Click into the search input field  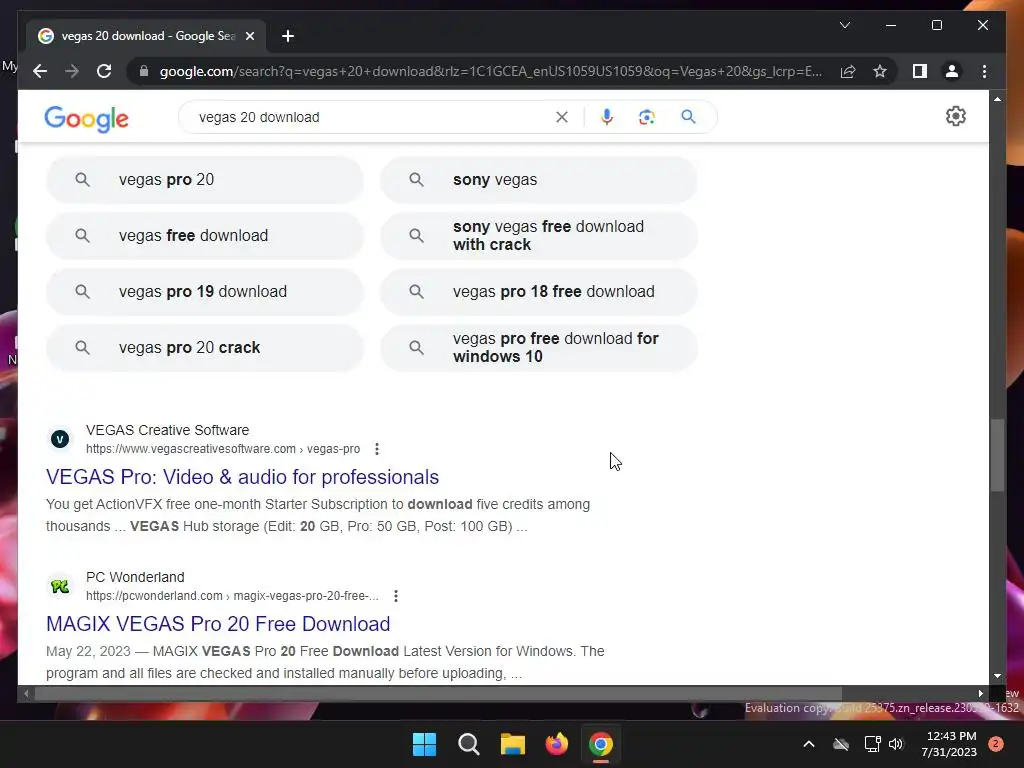click(x=372, y=117)
